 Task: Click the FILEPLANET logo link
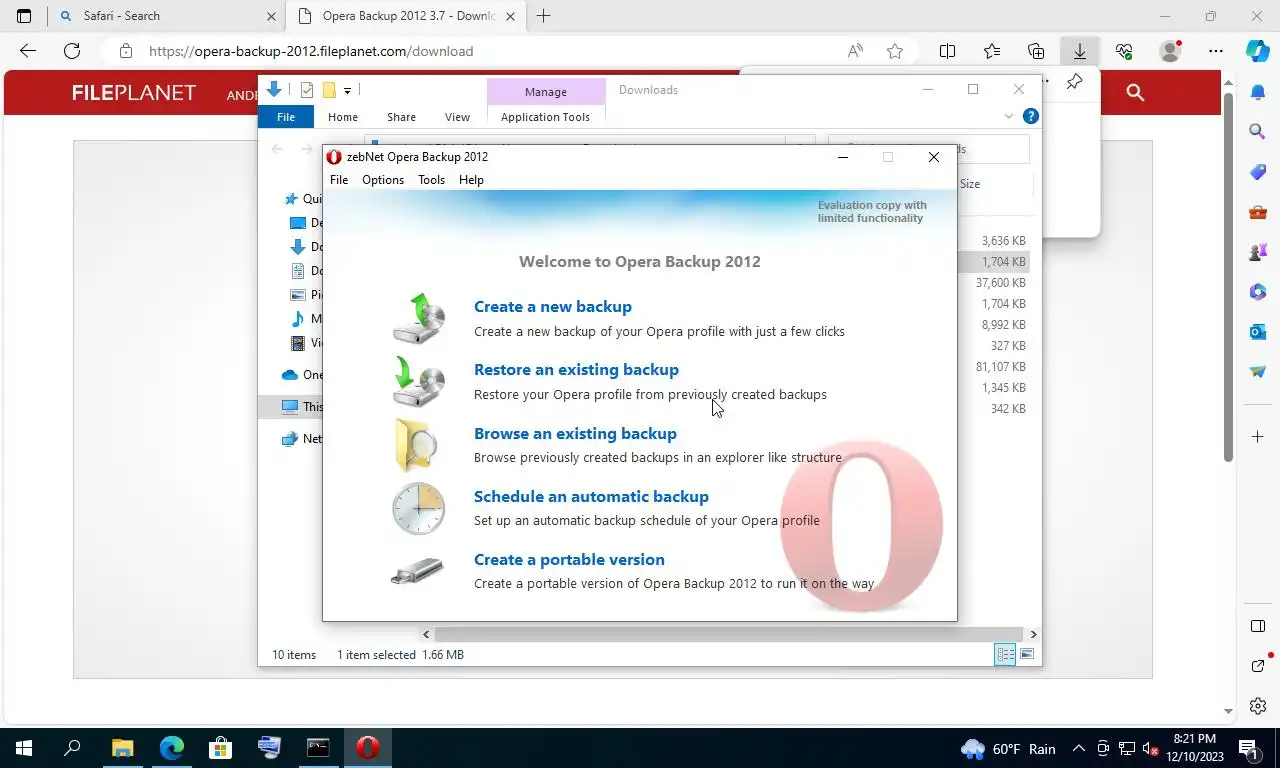coord(134,93)
